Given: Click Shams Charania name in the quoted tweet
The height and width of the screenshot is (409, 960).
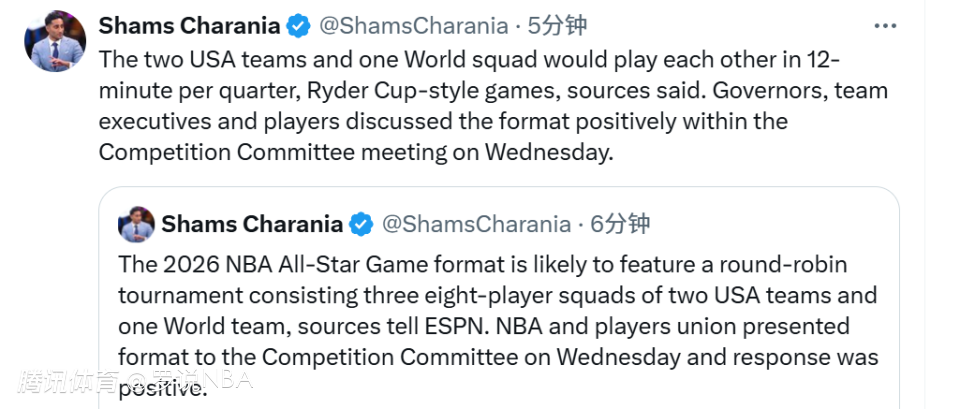Looking at the screenshot, I should (251, 224).
